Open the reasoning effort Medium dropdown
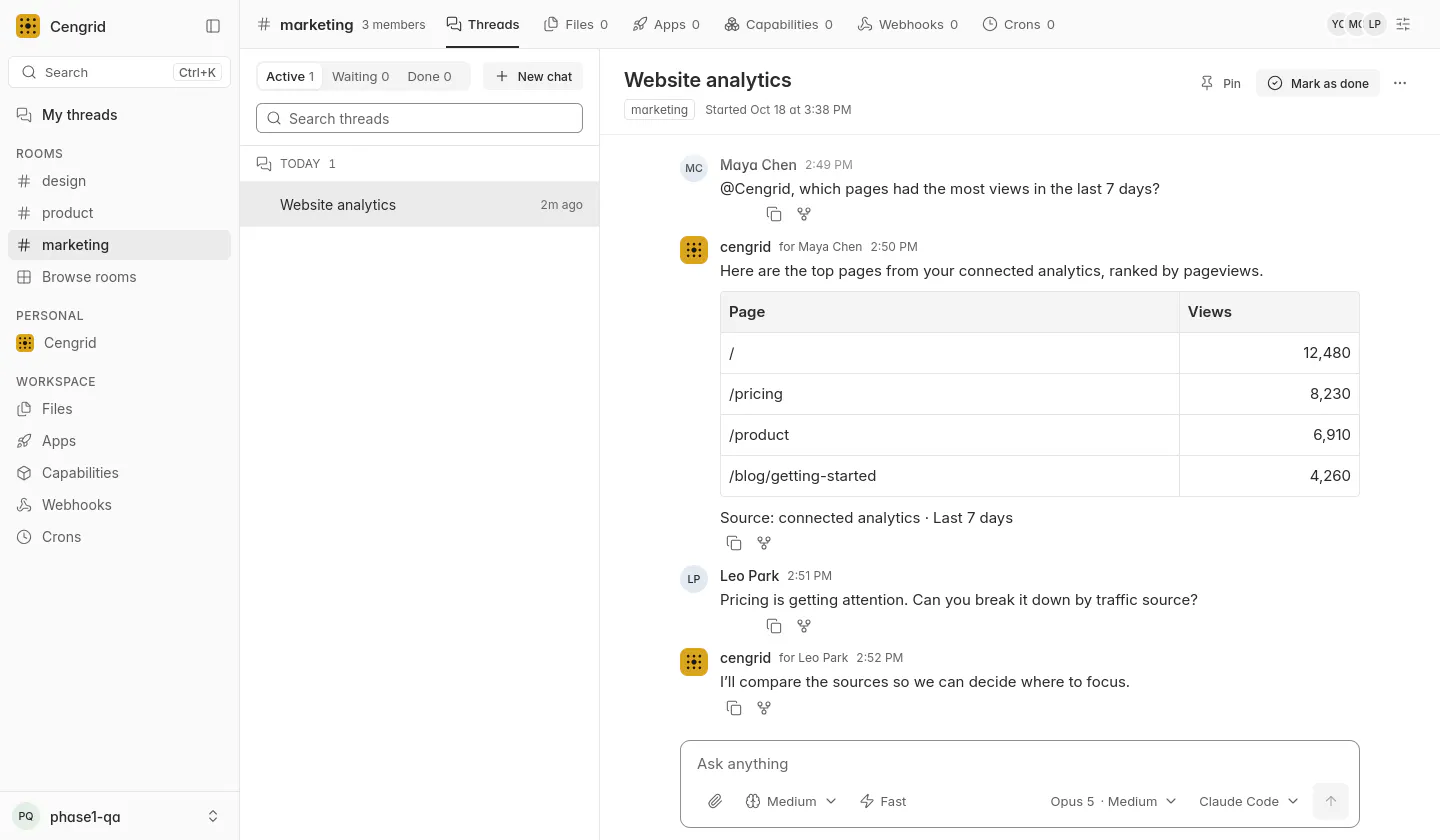Image resolution: width=1440 pixels, height=840 pixels. pyautogui.click(x=791, y=801)
